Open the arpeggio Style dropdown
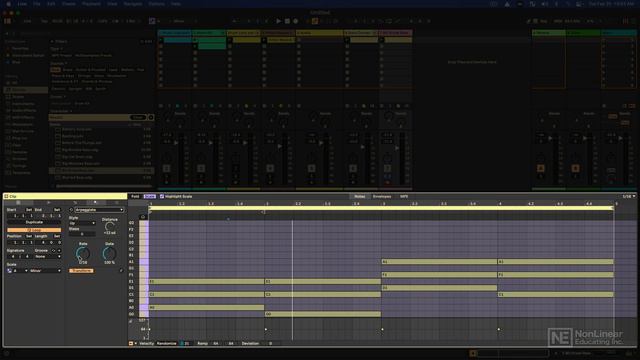 pyautogui.click(x=82, y=223)
